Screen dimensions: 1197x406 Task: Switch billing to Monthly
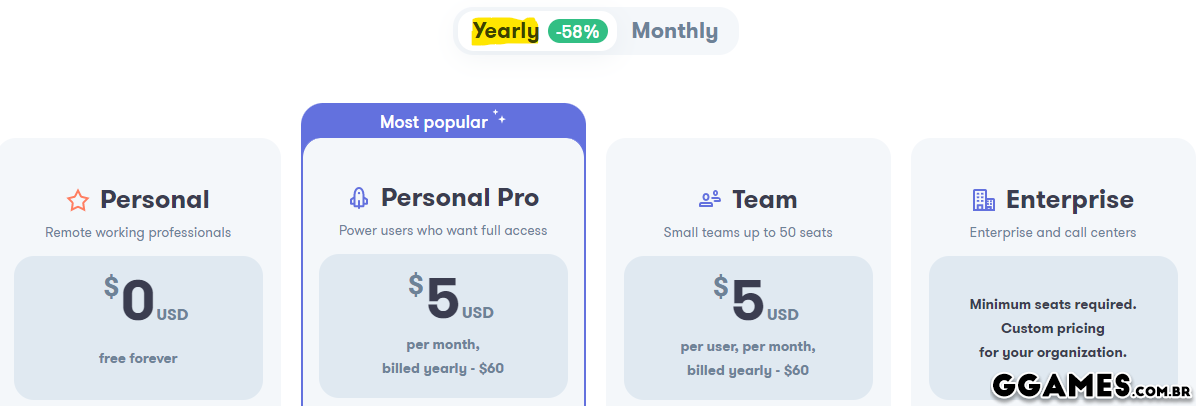(x=675, y=31)
